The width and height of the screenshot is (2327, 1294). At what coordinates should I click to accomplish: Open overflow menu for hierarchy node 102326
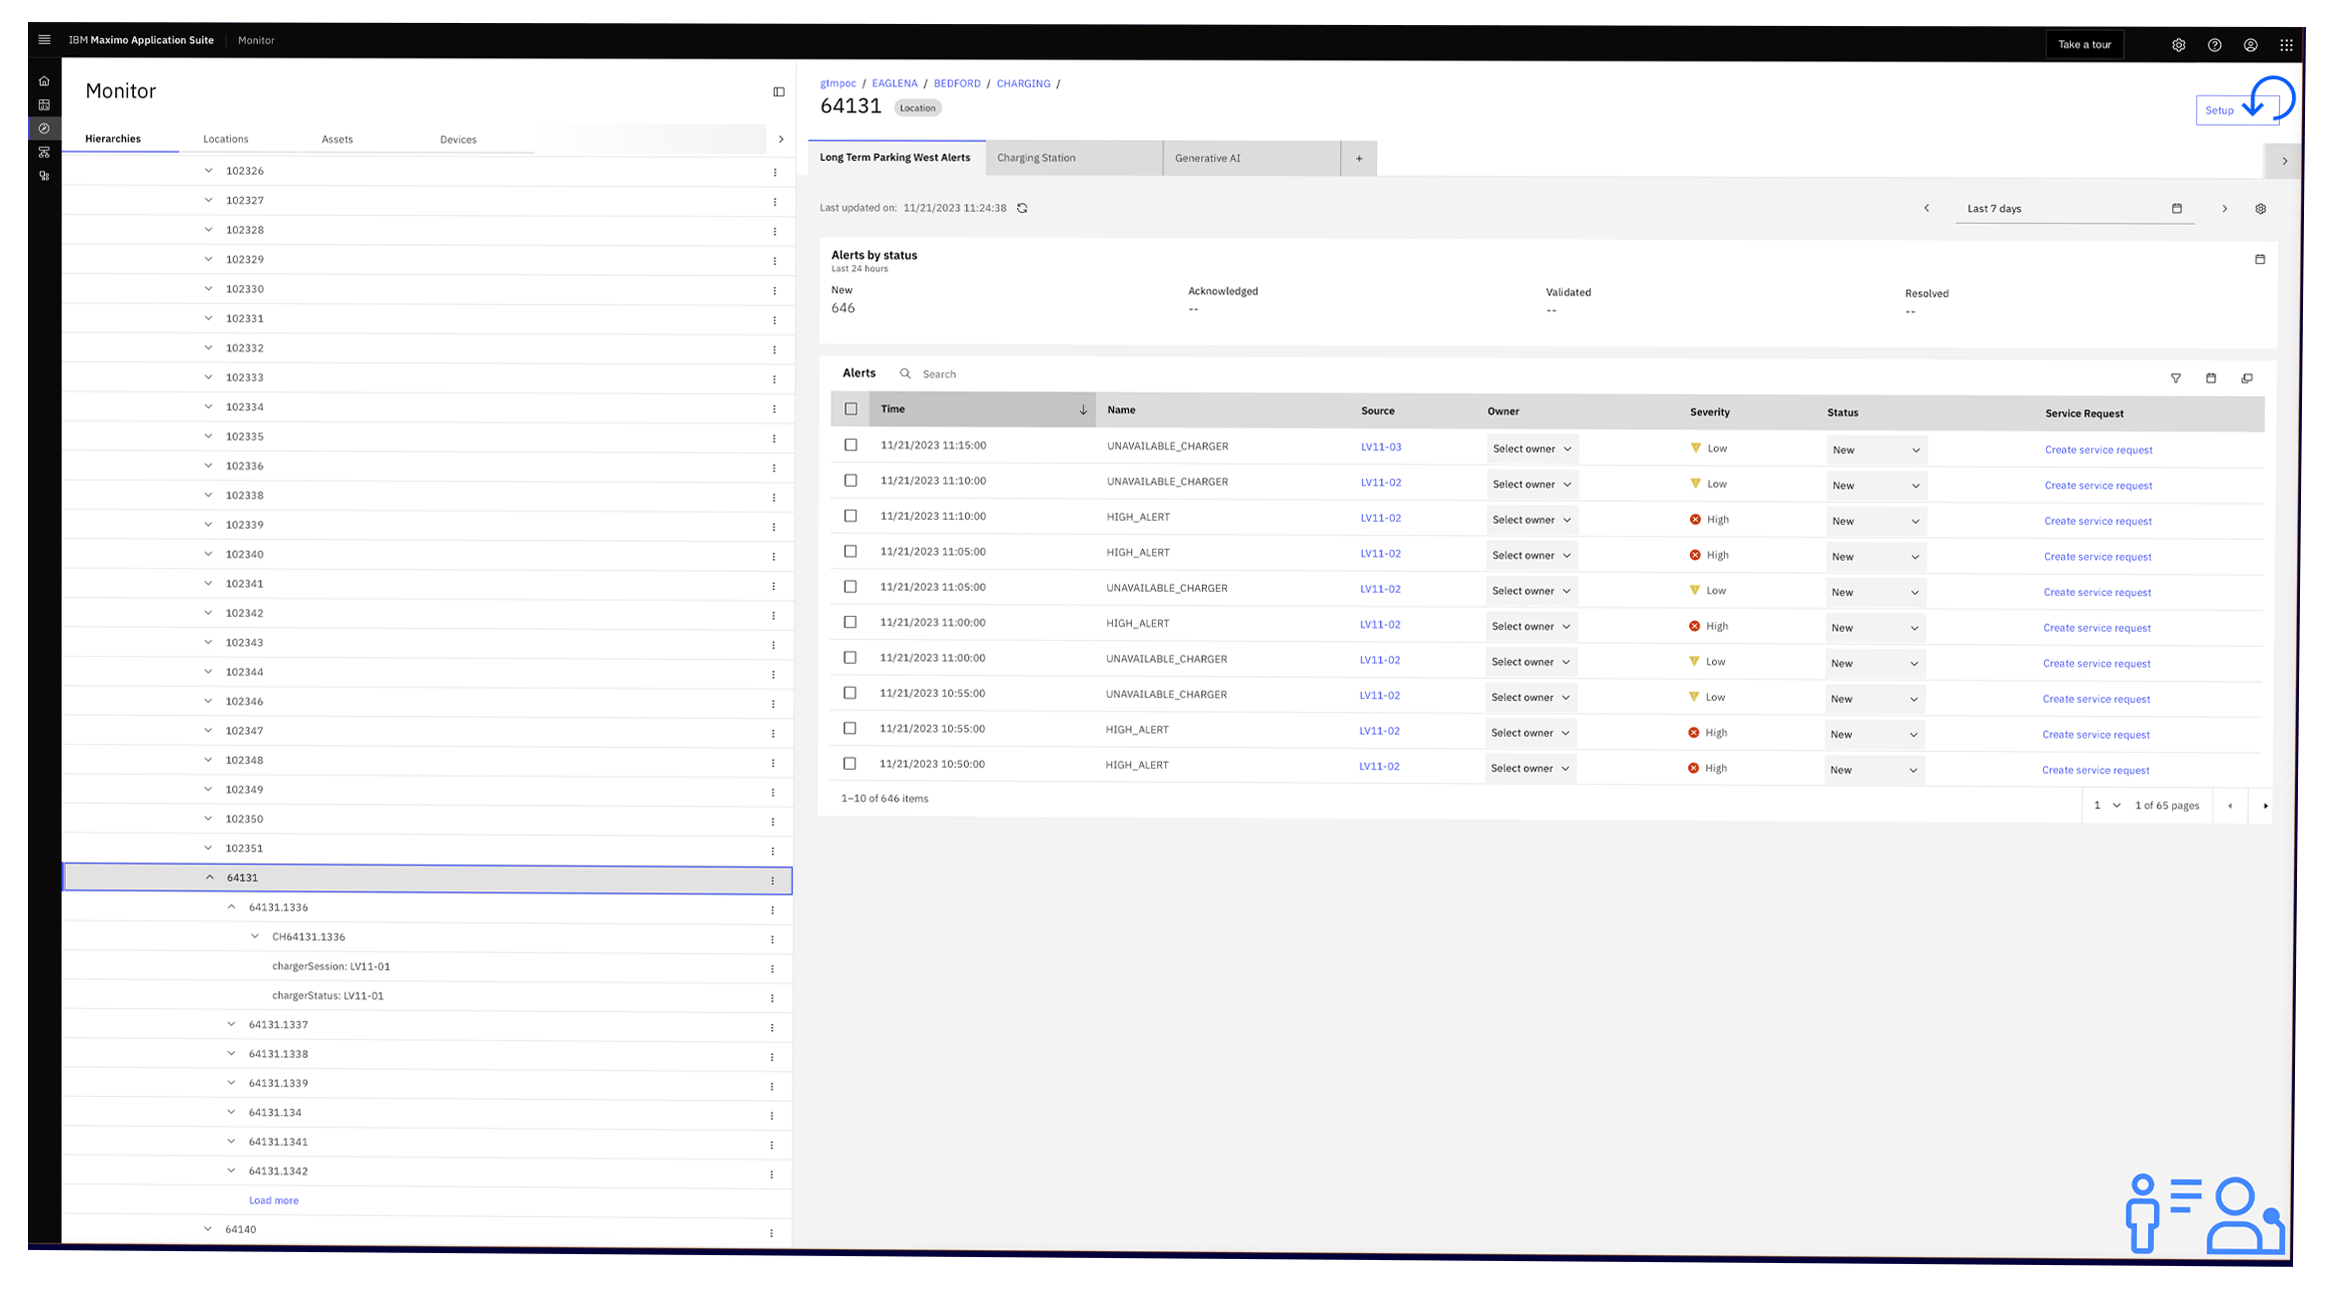tap(774, 172)
